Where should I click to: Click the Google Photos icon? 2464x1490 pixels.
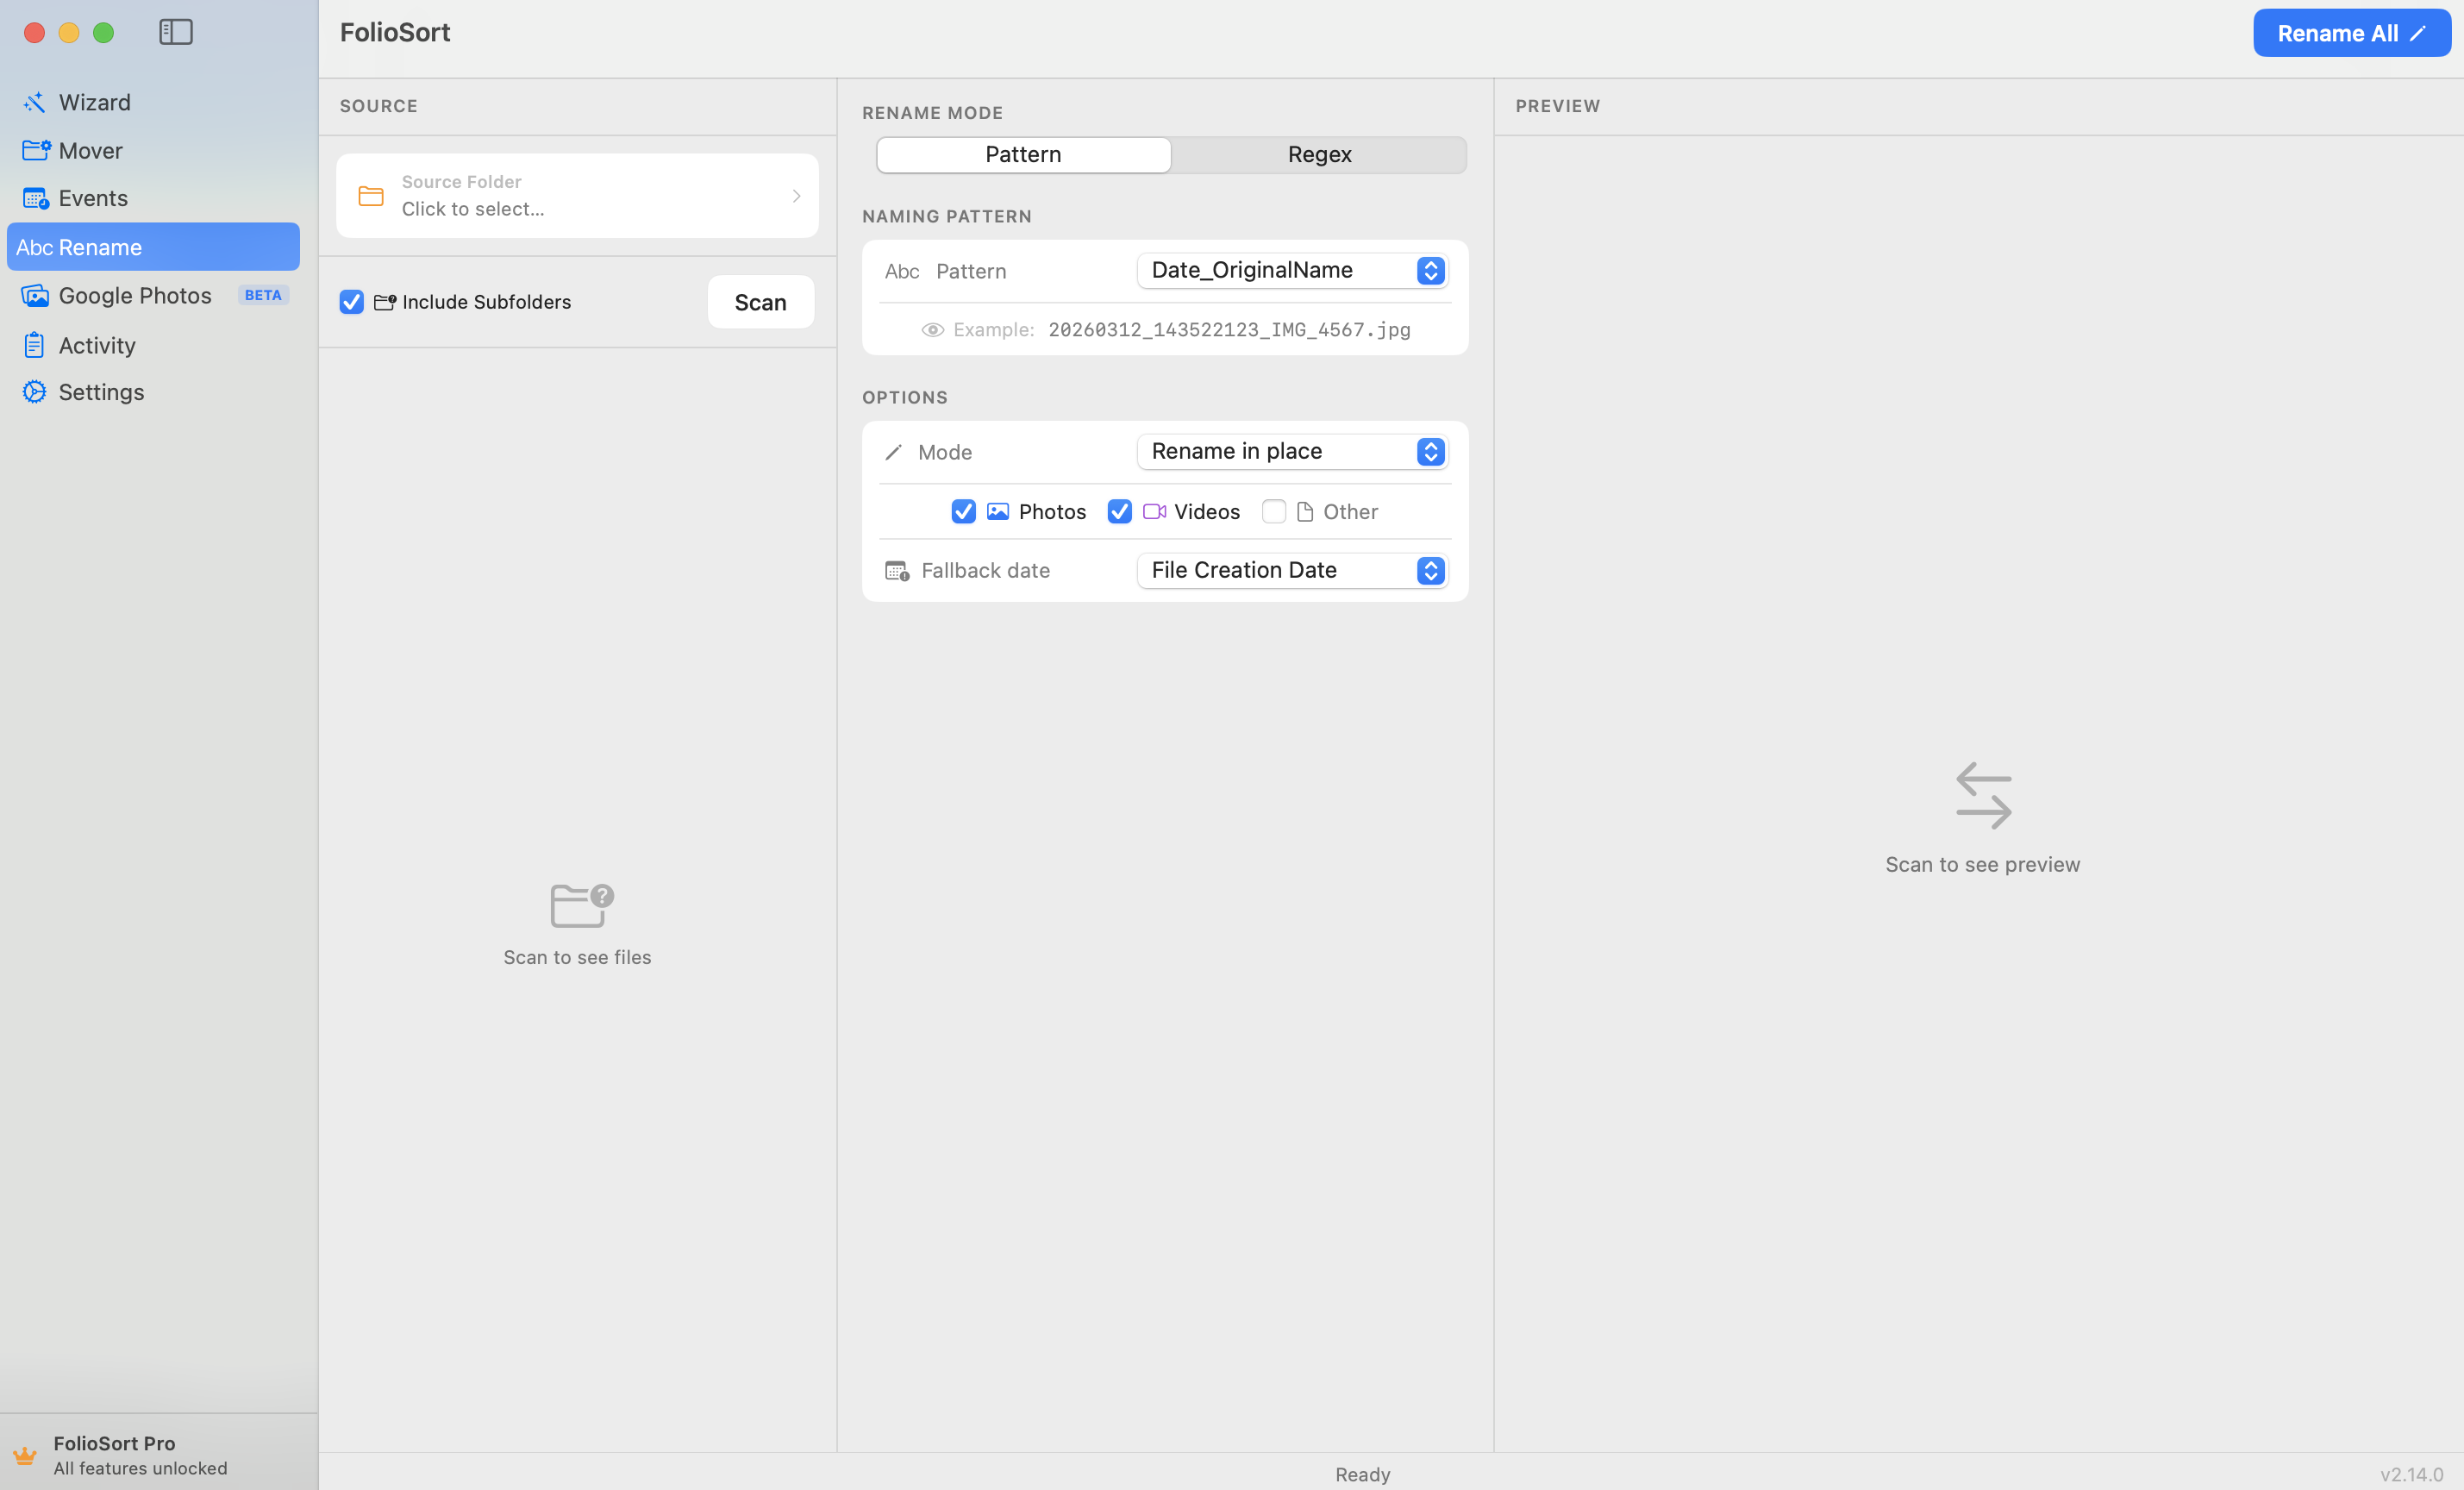point(35,295)
